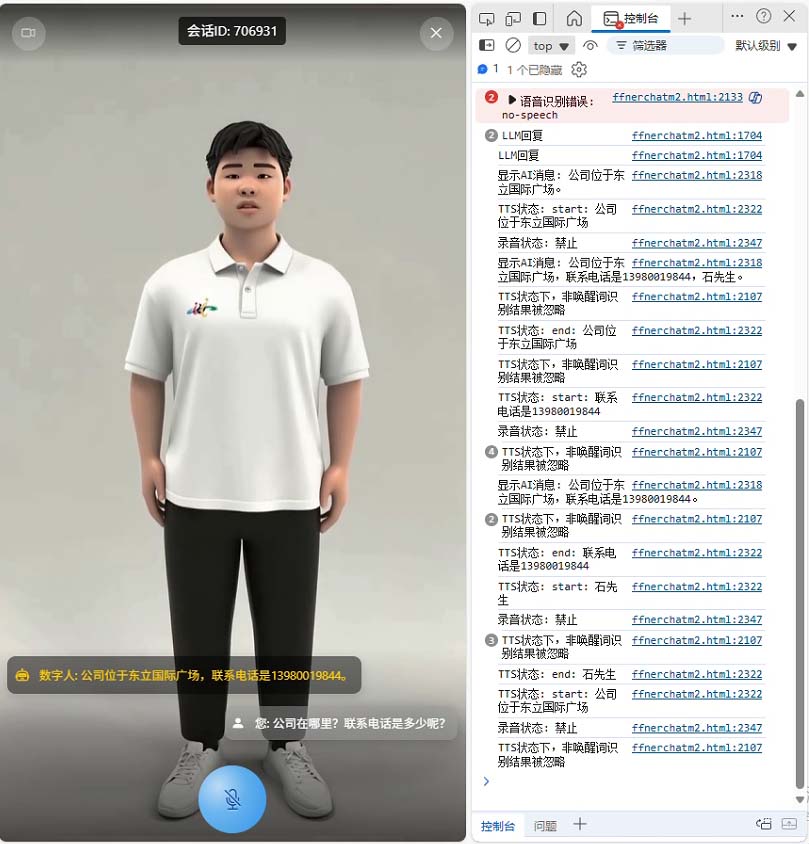Open console settings gear icon
The image size is (809, 844).
(x=579, y=70)
